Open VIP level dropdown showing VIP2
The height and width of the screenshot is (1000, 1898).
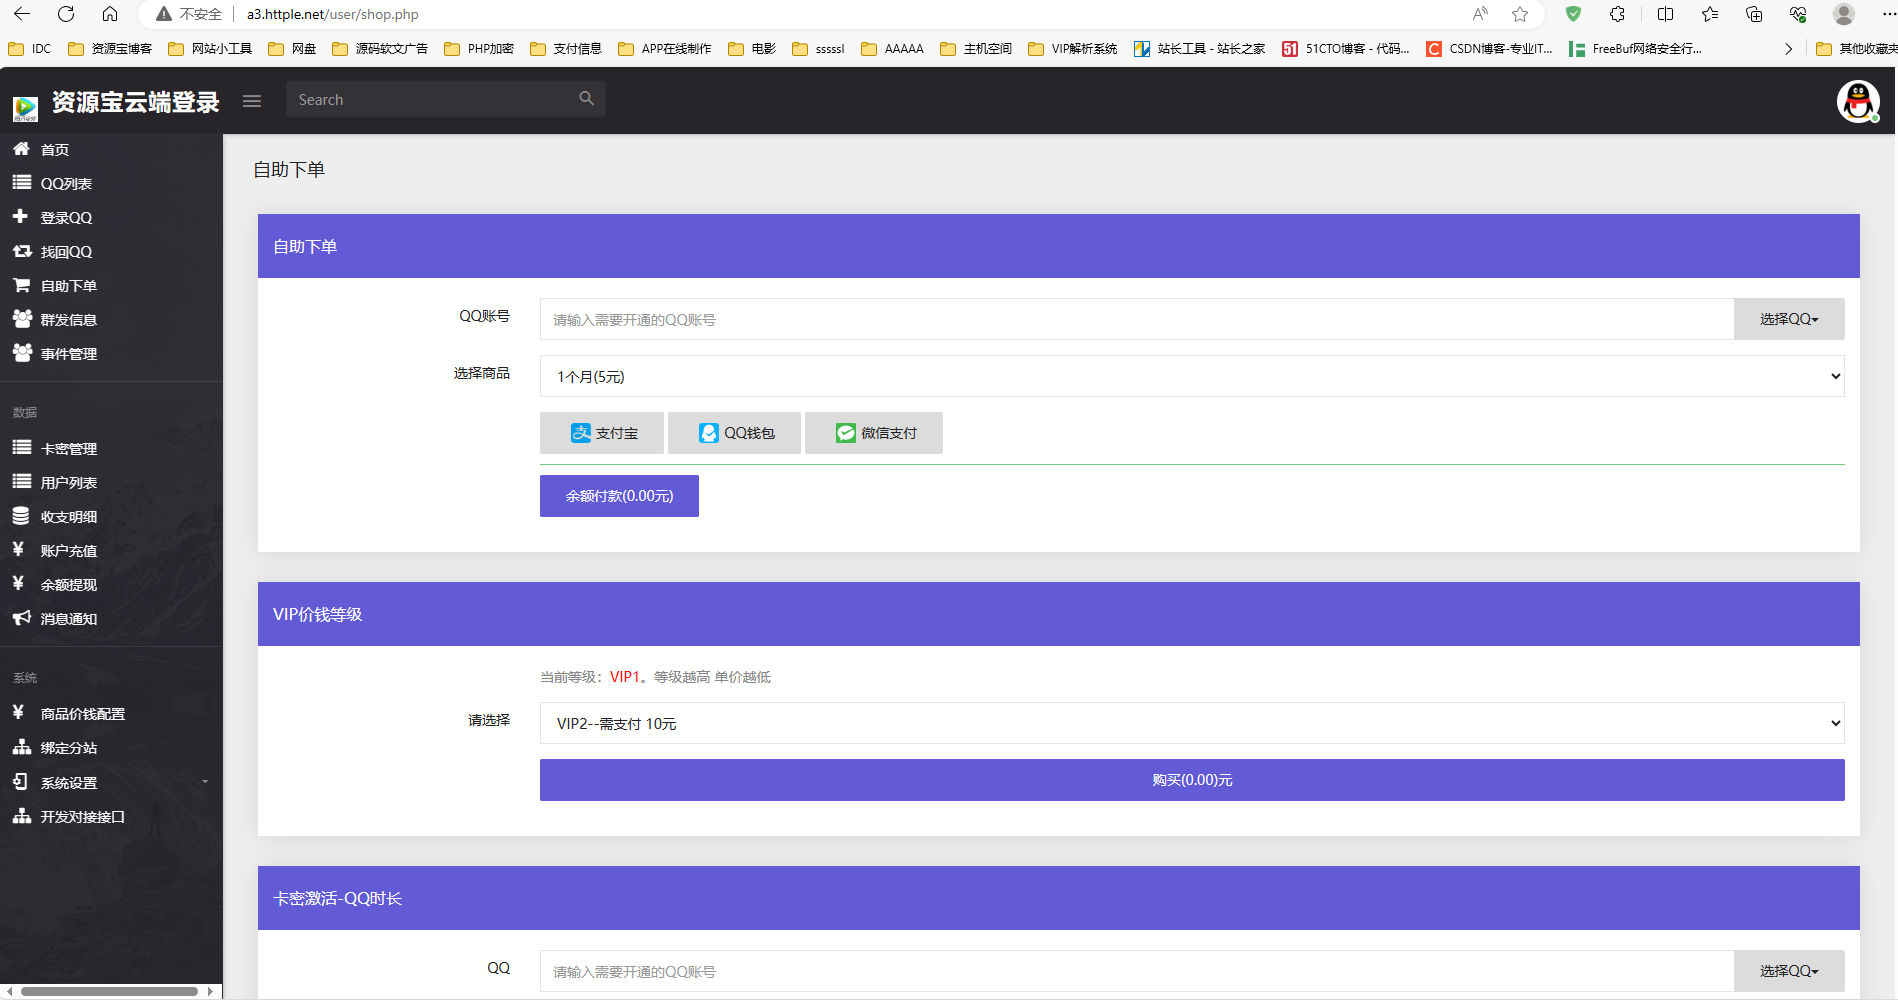coord(1192,723)
